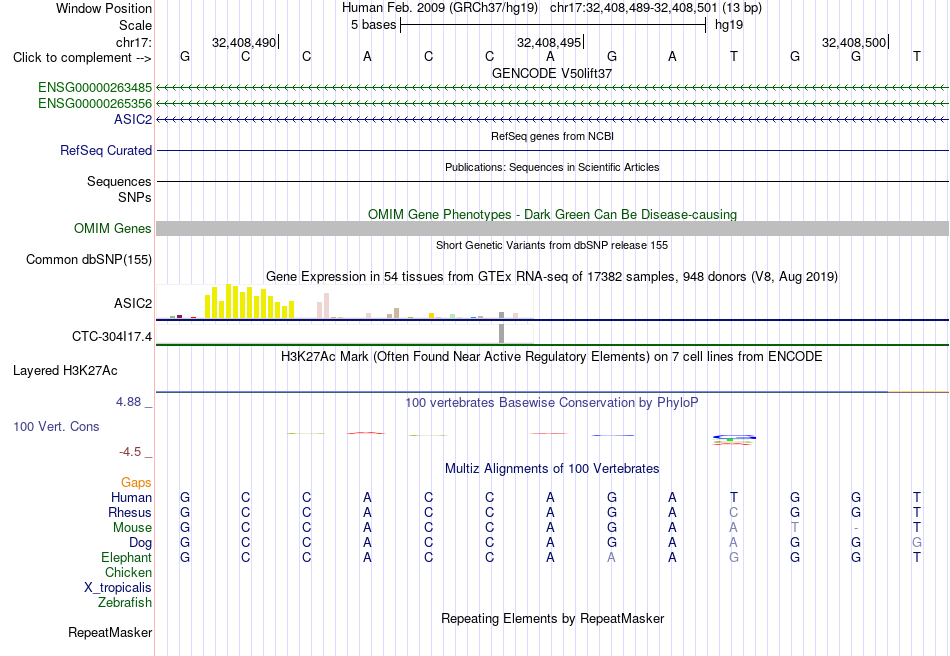
Task: Select the Zebrafish species row label
Action: (125, 603)
